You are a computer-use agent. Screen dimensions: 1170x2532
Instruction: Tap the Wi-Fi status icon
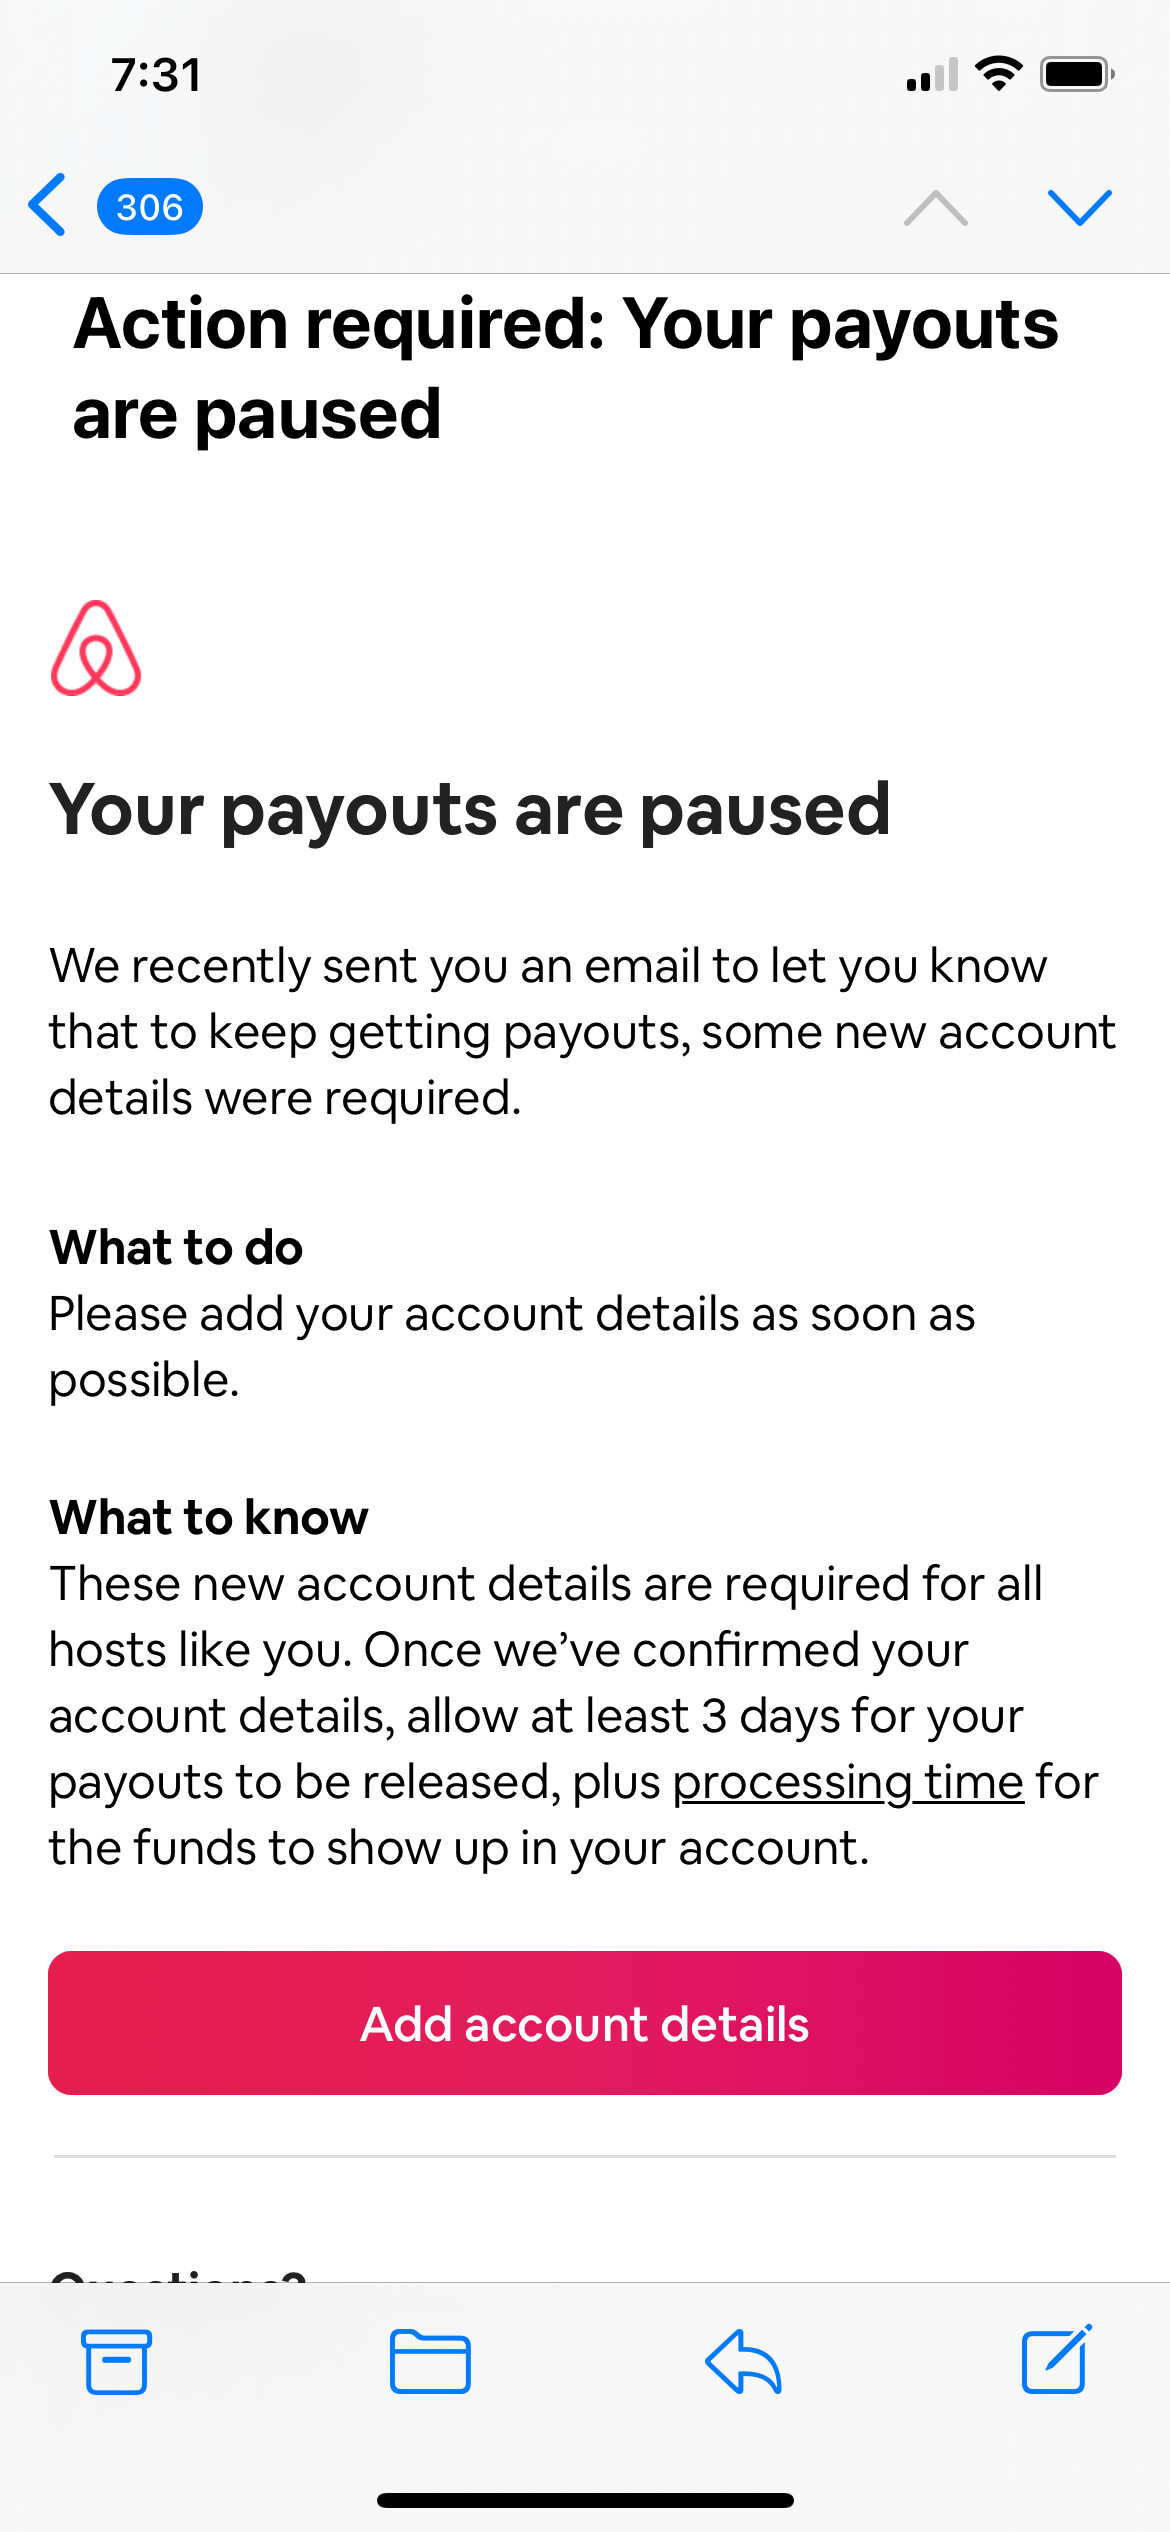pos(998,74)
